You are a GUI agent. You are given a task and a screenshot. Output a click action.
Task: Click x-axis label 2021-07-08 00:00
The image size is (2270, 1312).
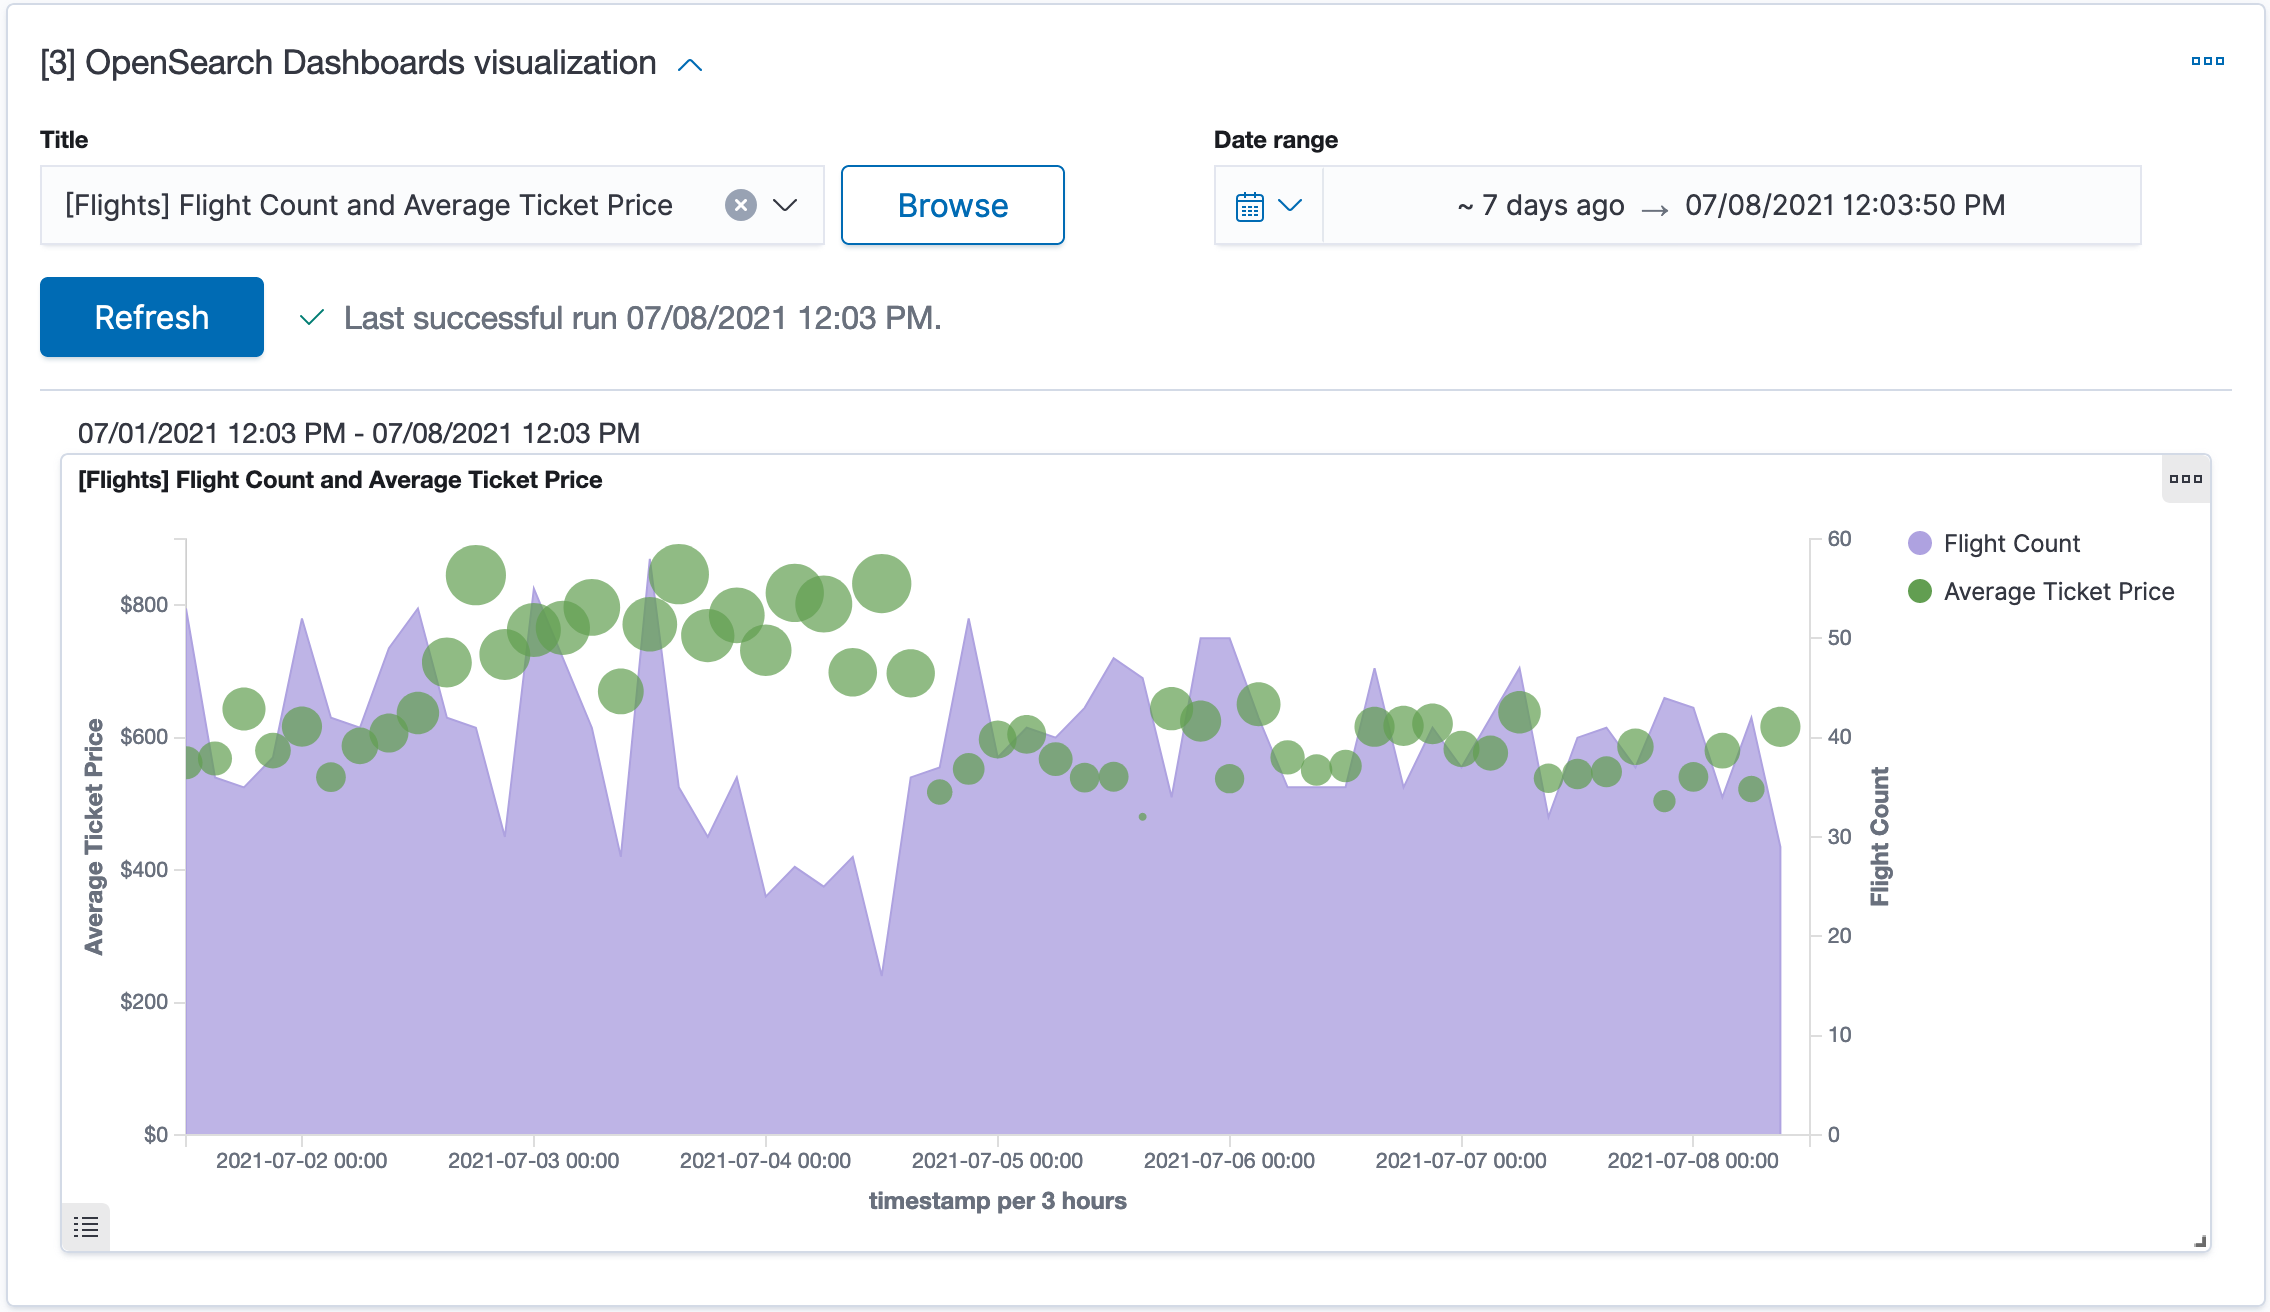click(x=1693, y=1161)
